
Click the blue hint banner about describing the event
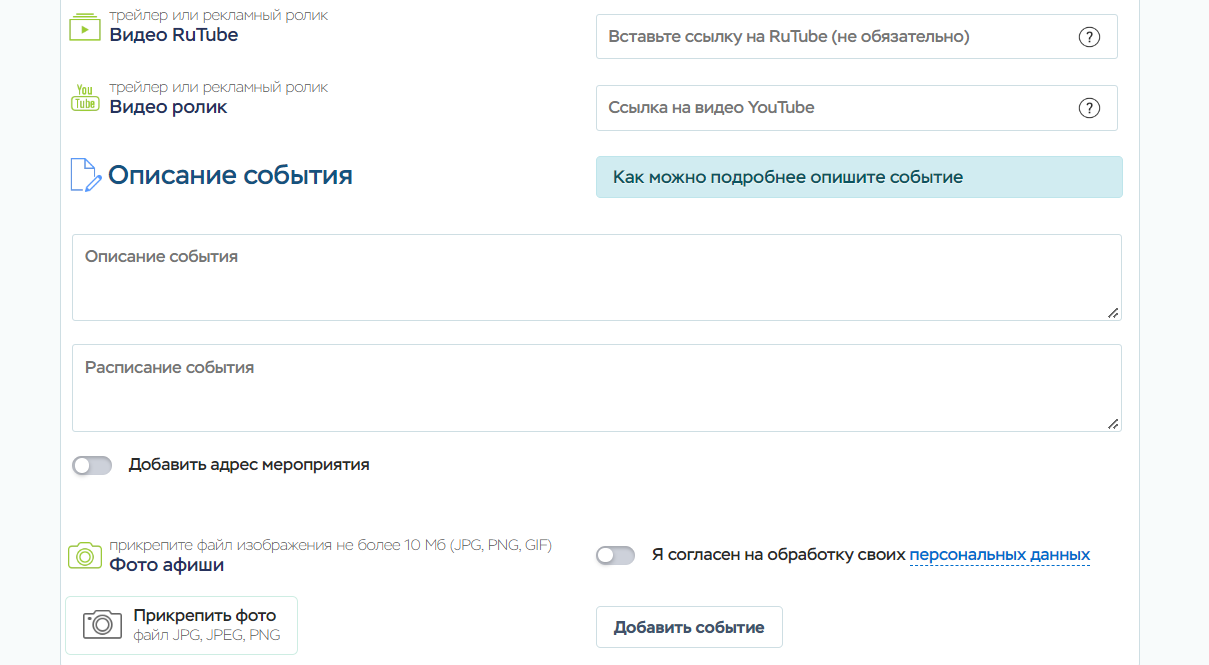pos(858,177)
